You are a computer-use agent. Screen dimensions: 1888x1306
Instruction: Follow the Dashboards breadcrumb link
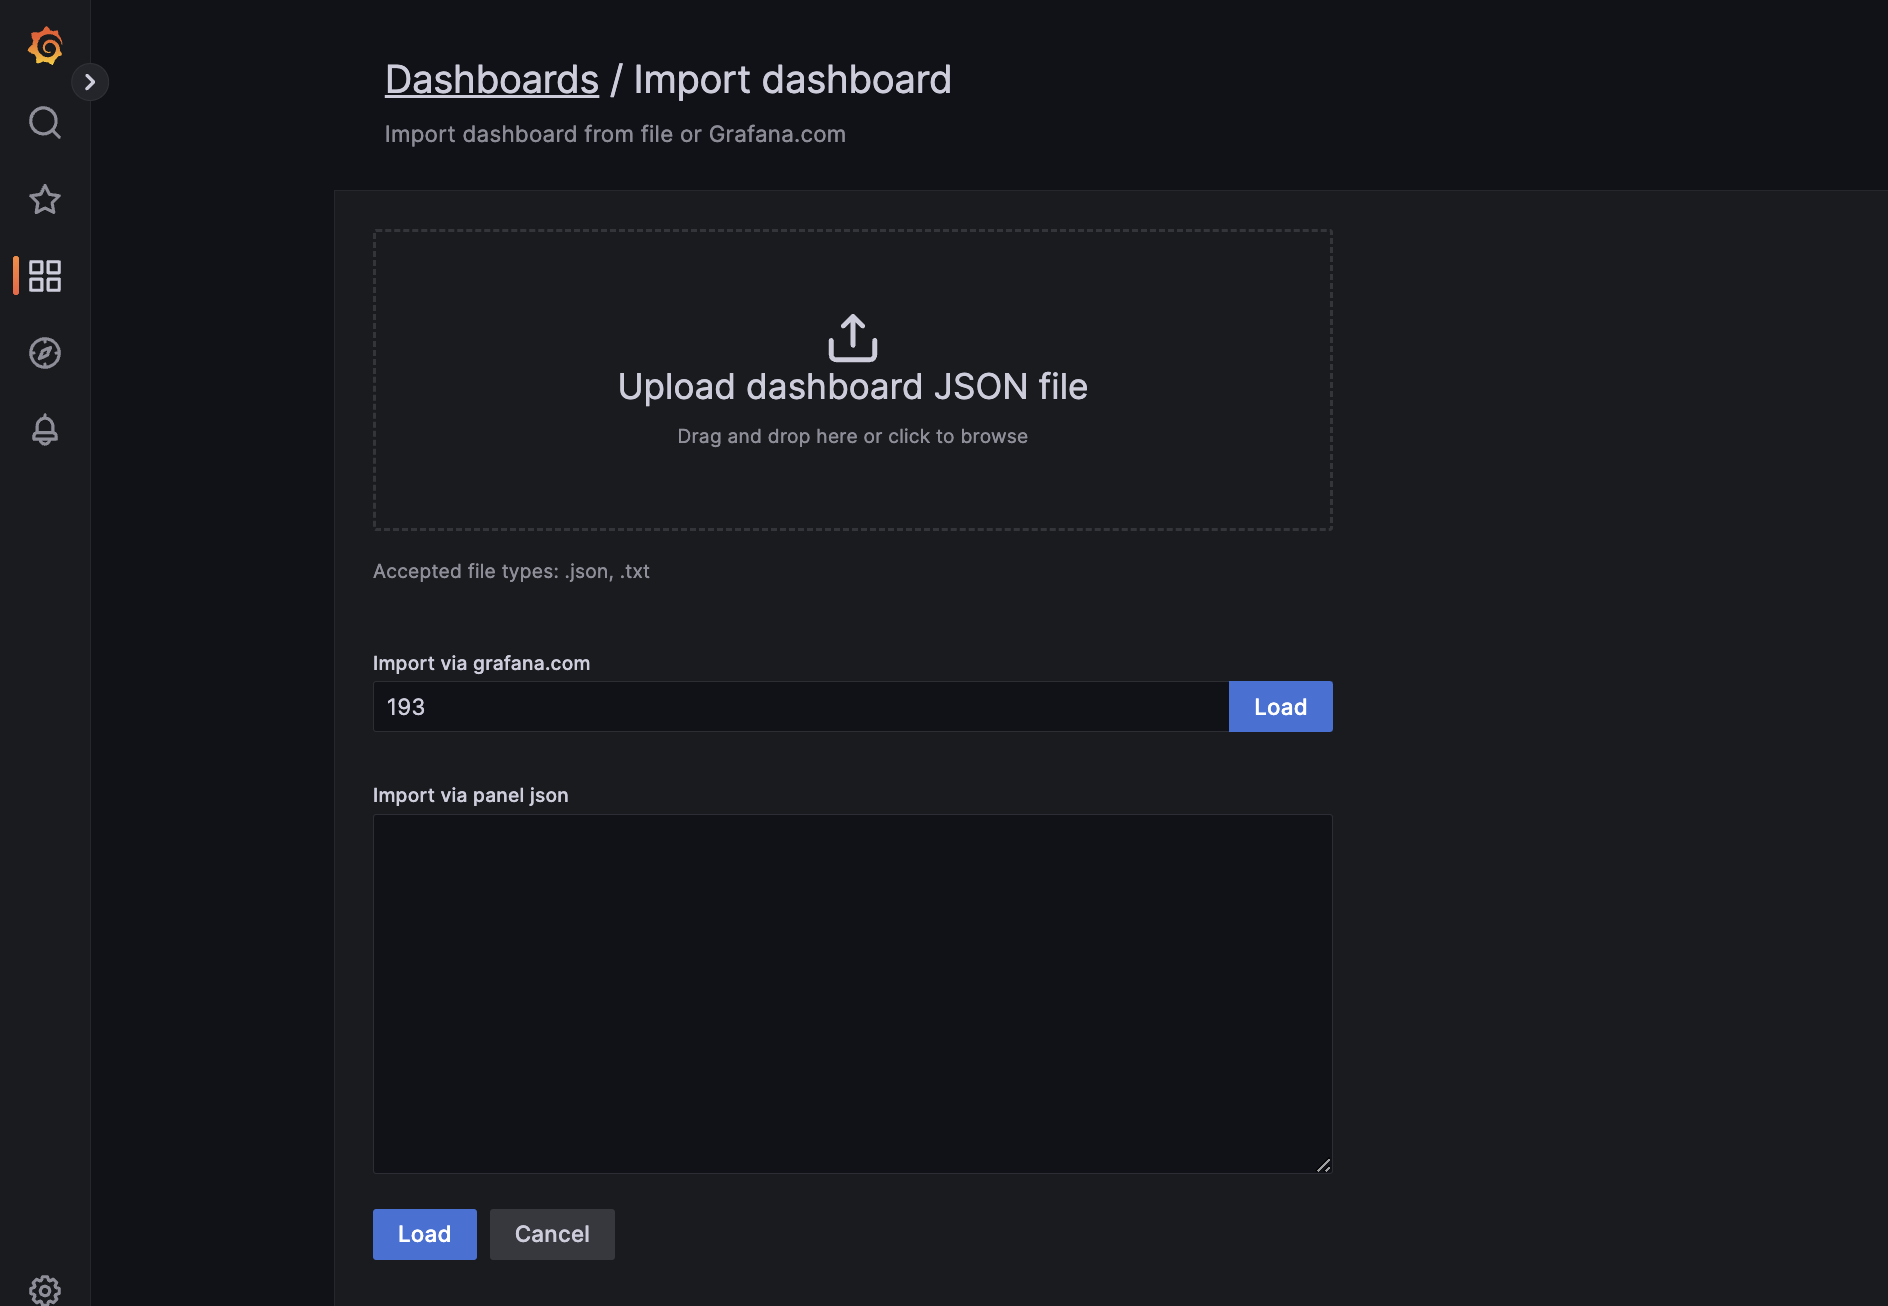(x=492, y=80)
